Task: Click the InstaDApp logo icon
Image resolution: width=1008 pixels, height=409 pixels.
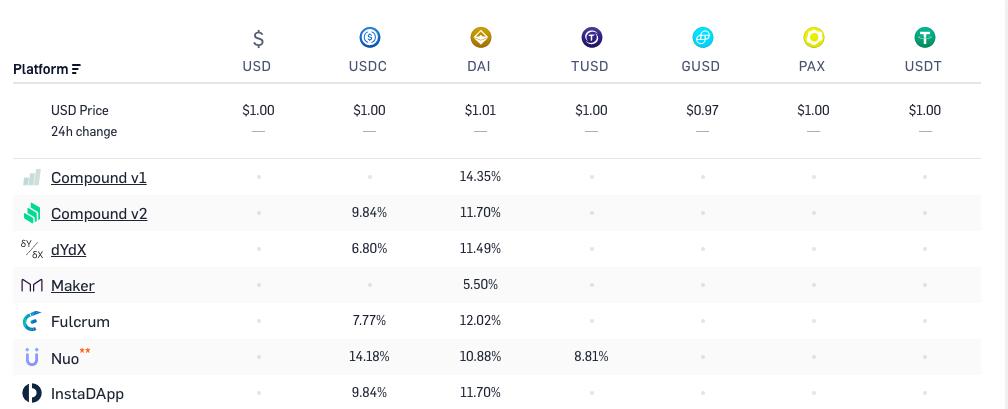Action: click(x=32, y=394)
